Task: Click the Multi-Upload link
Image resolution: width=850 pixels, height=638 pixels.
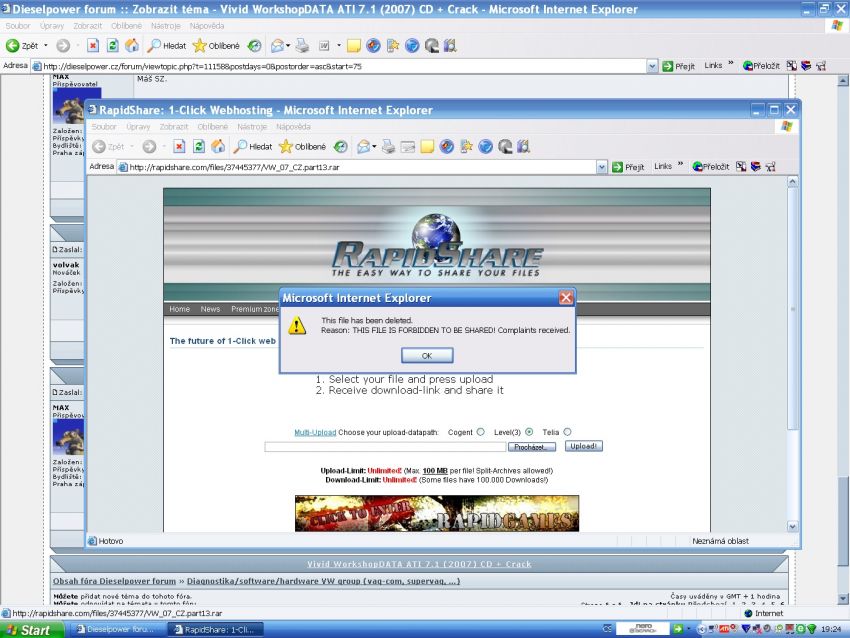Action: pos(315,433)
